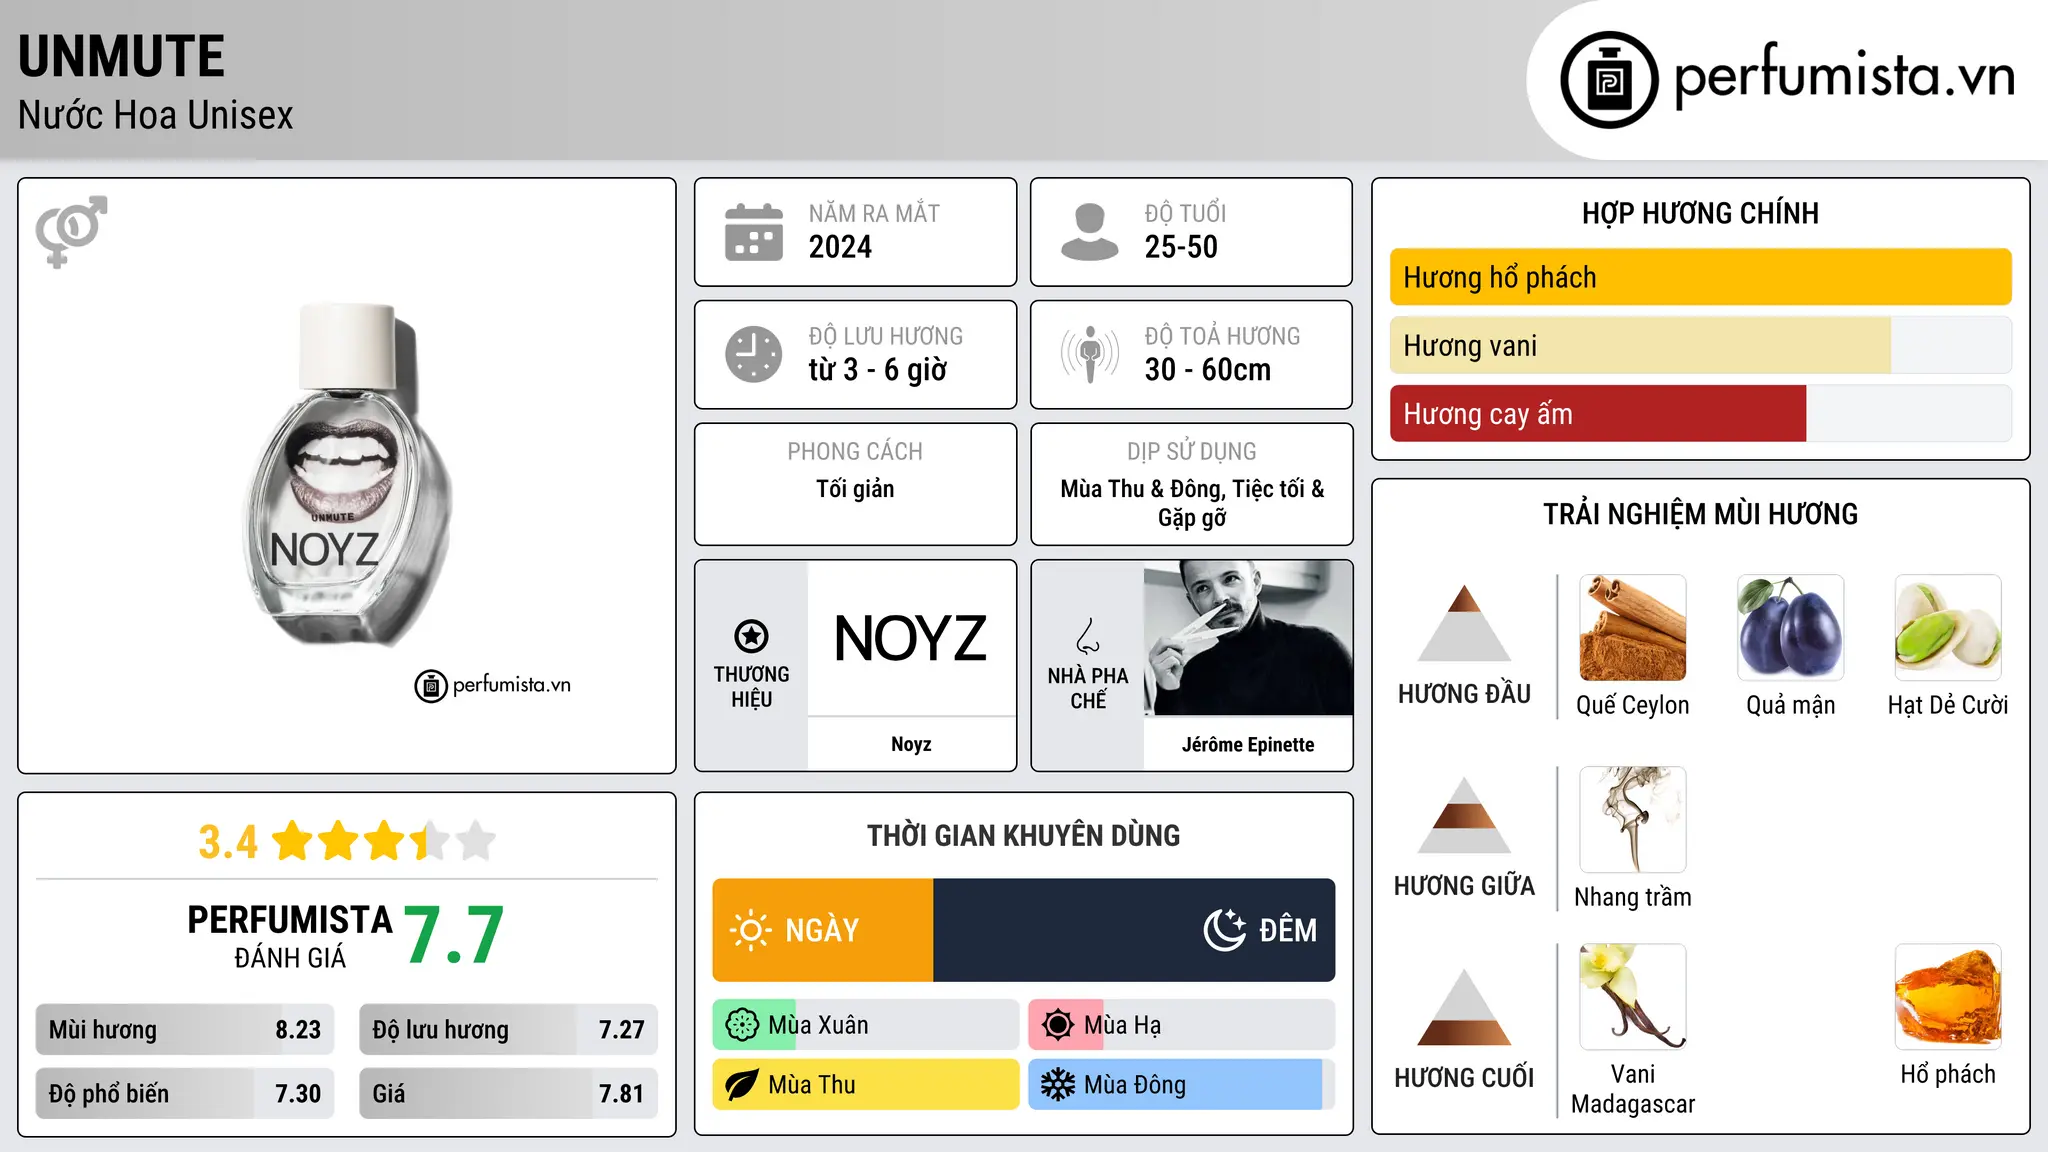
Task: Select the Nhang trầm note image
Action: 1633,820
